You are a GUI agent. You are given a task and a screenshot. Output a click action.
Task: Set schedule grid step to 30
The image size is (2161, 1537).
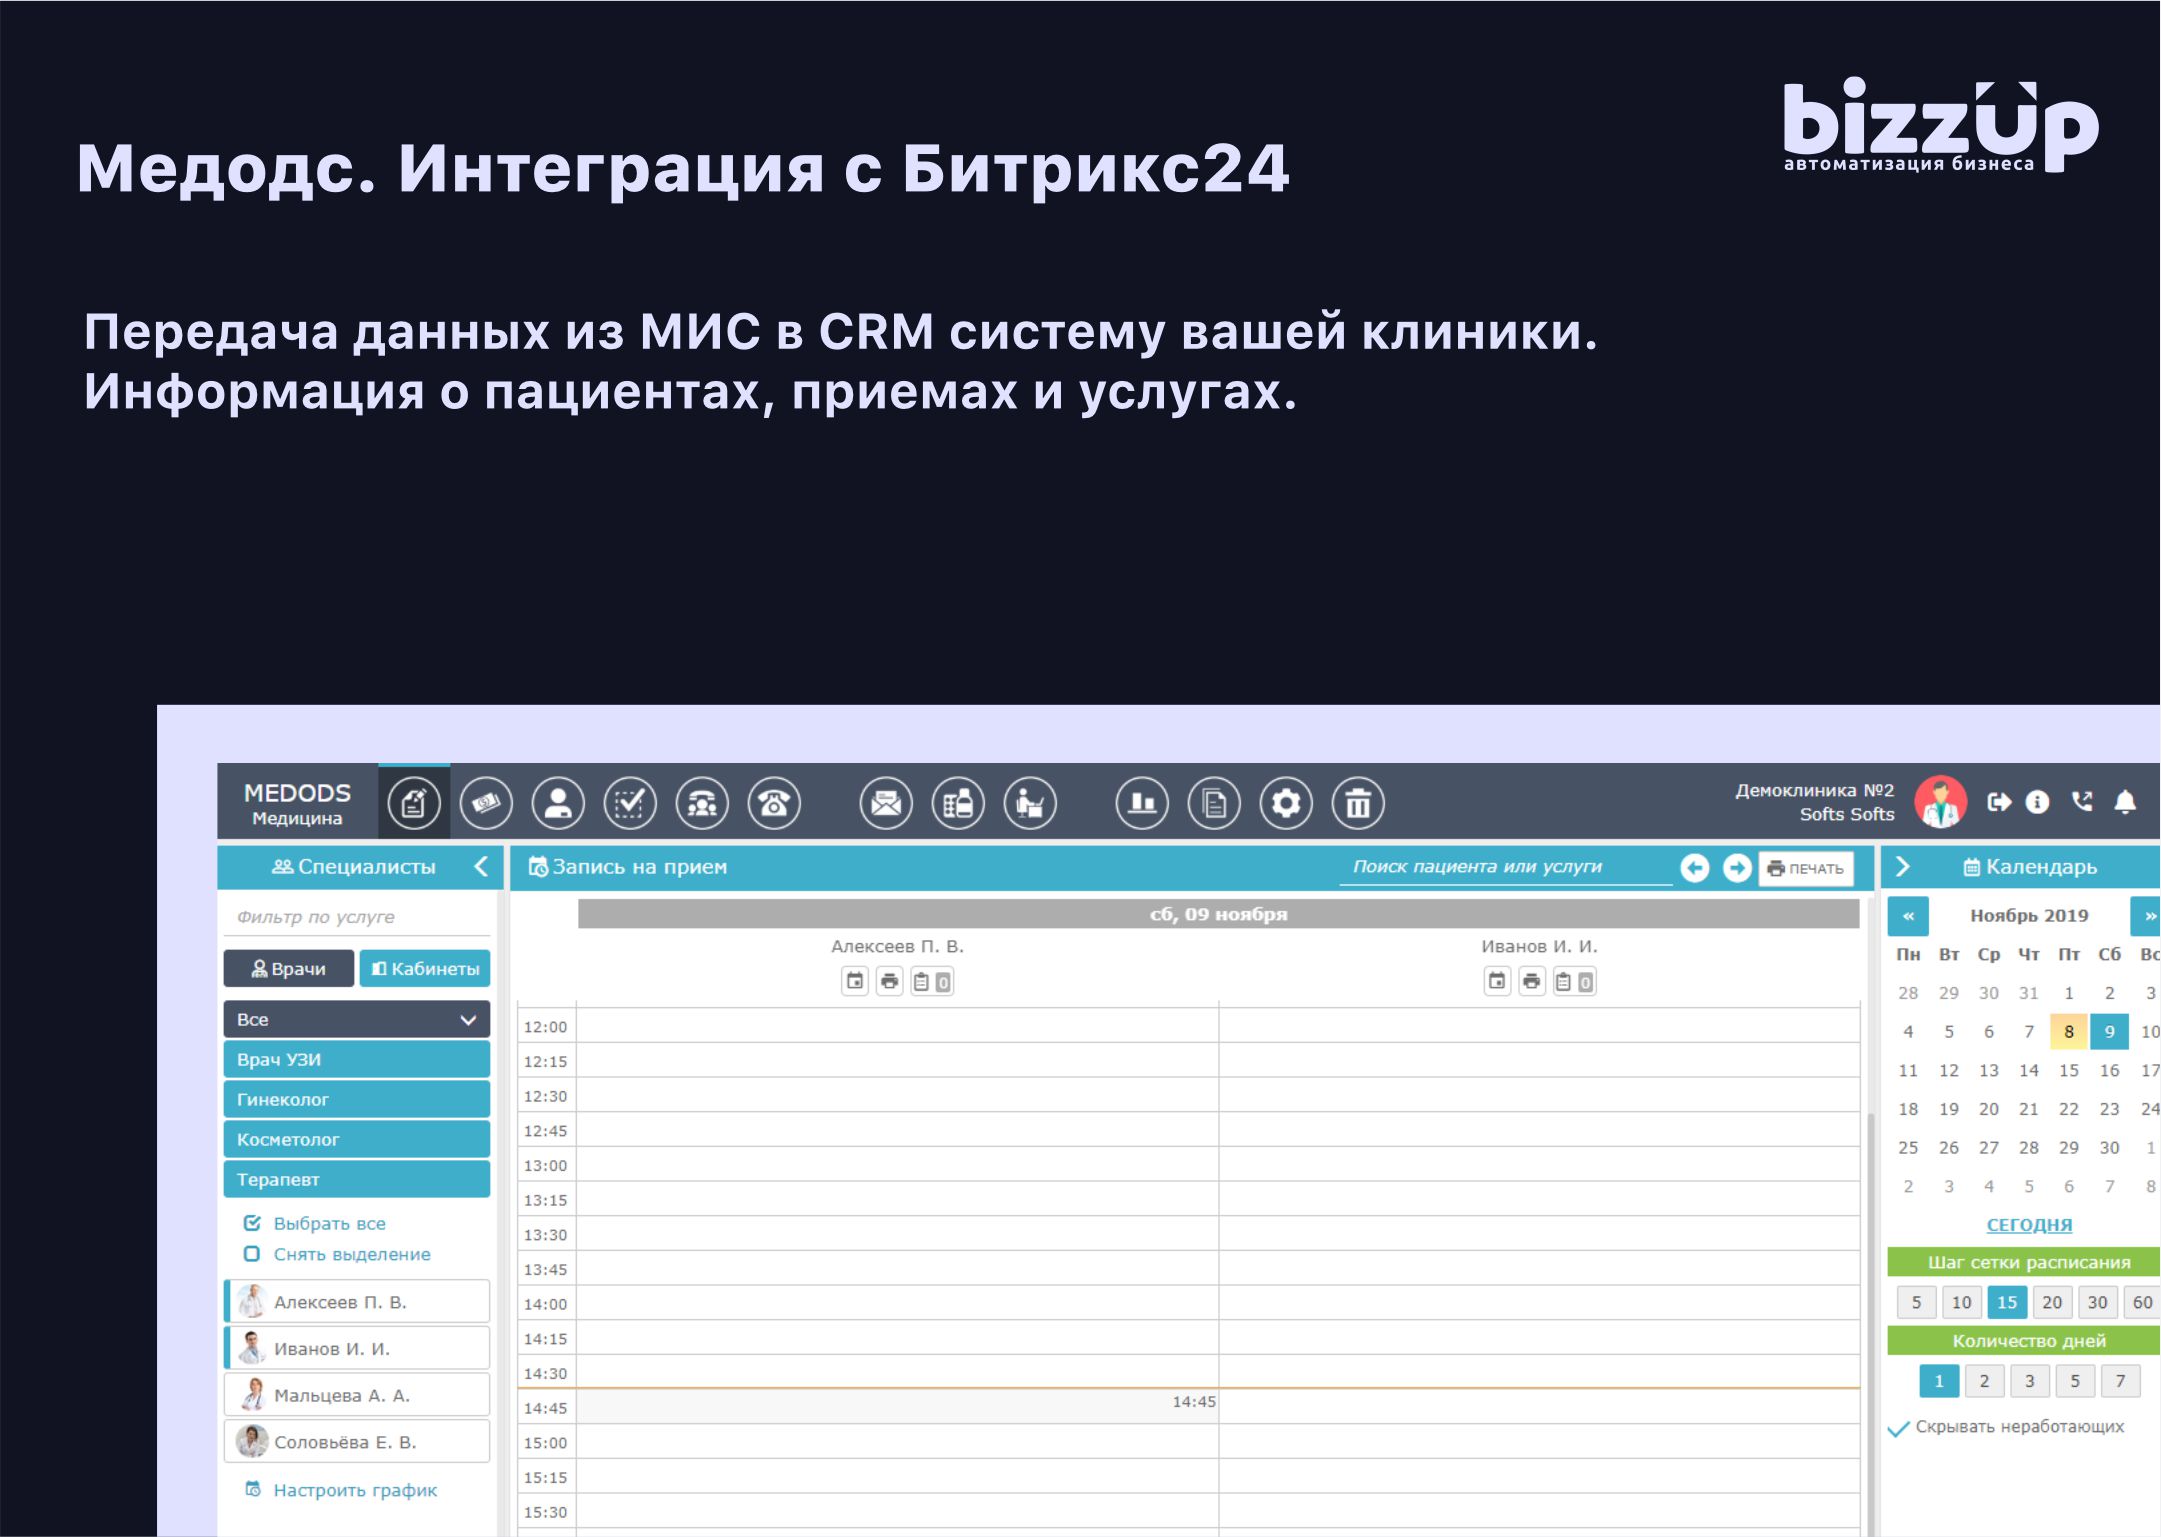[2097, 1302]
